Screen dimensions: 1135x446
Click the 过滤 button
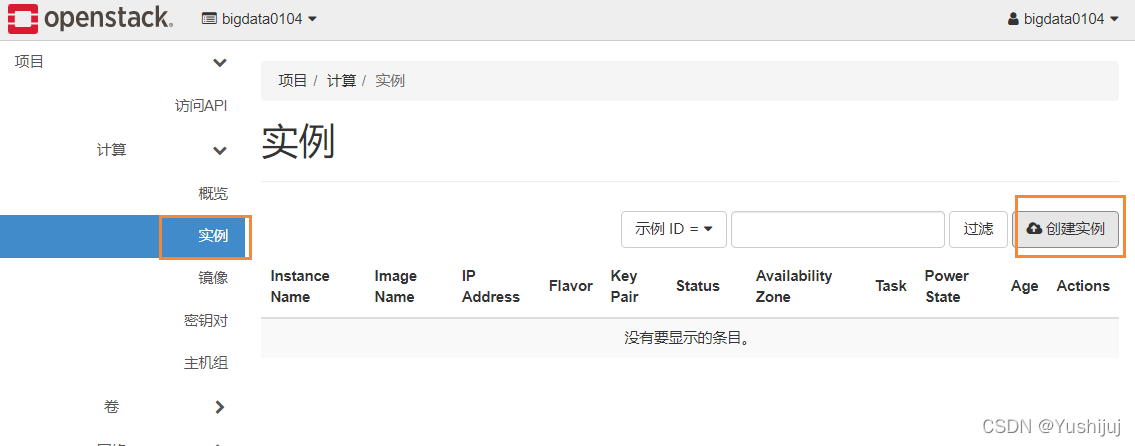coord(978,229)
